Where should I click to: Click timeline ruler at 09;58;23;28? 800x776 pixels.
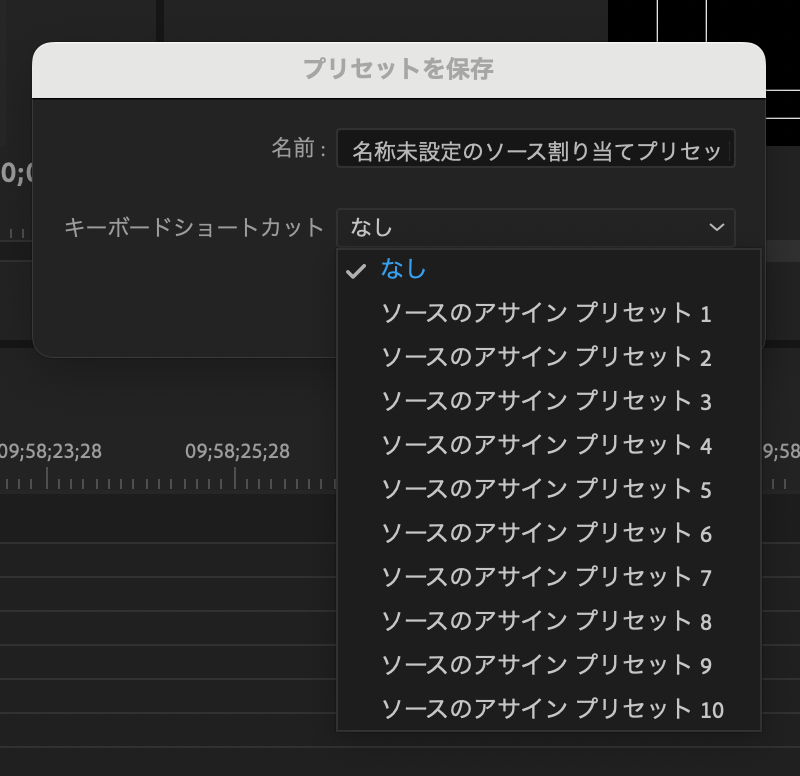(x=50, y=452)
